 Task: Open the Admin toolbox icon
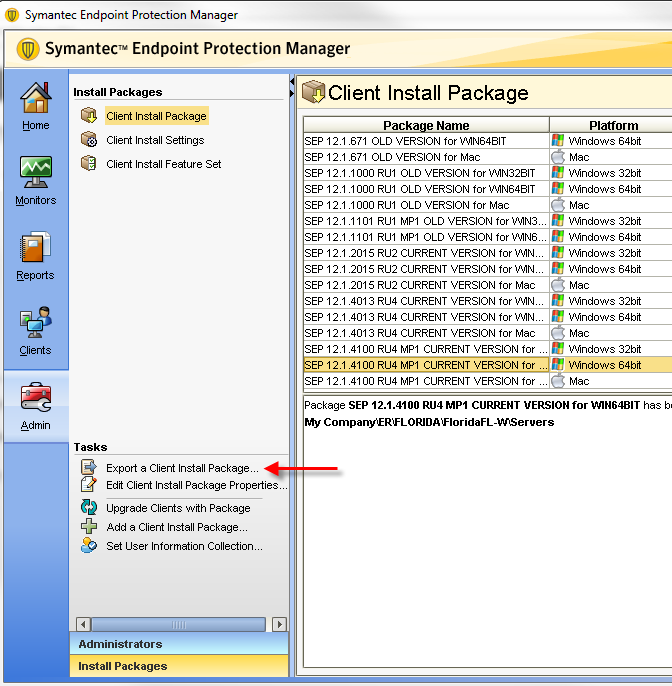tap(36, 397)
